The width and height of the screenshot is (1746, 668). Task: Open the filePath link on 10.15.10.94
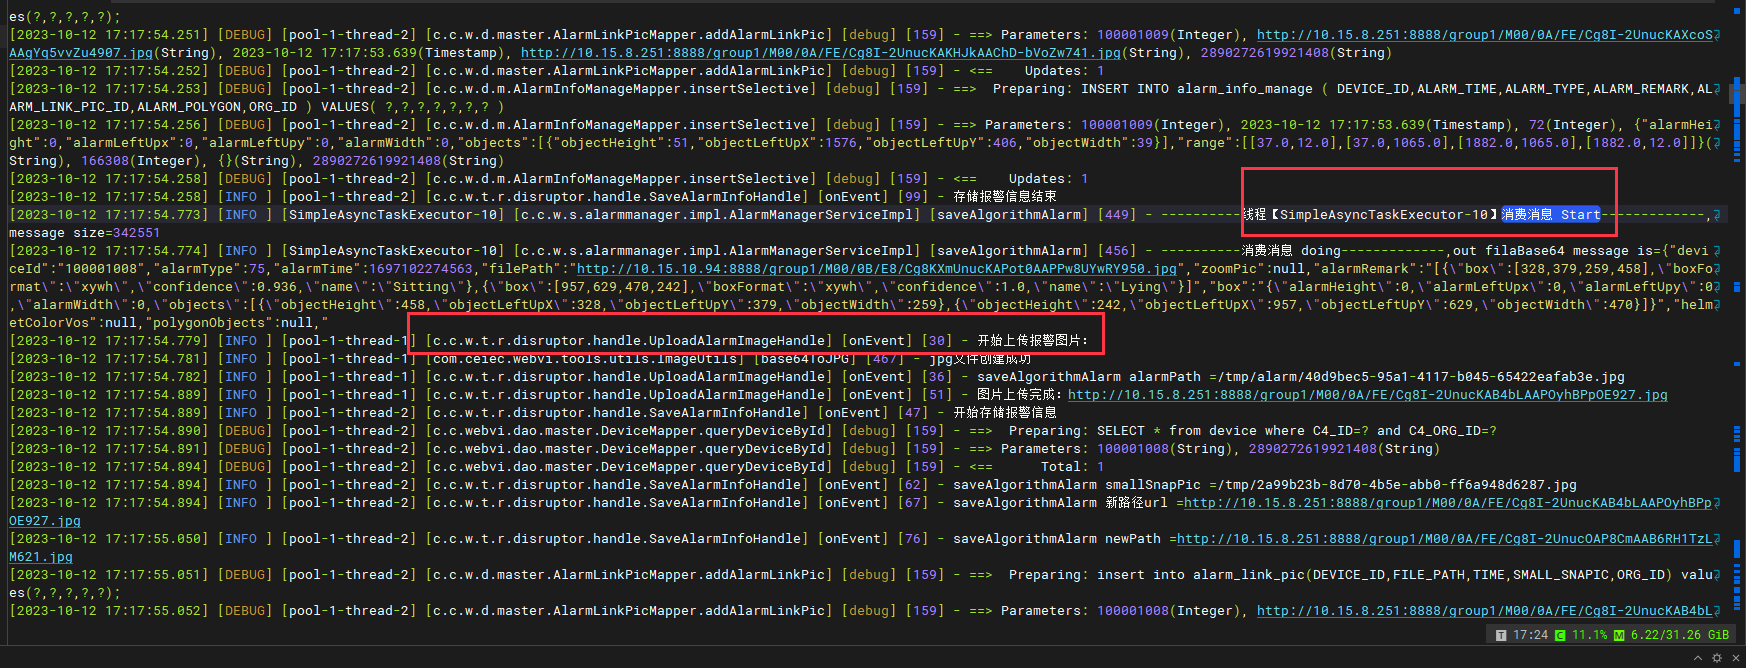877,269
